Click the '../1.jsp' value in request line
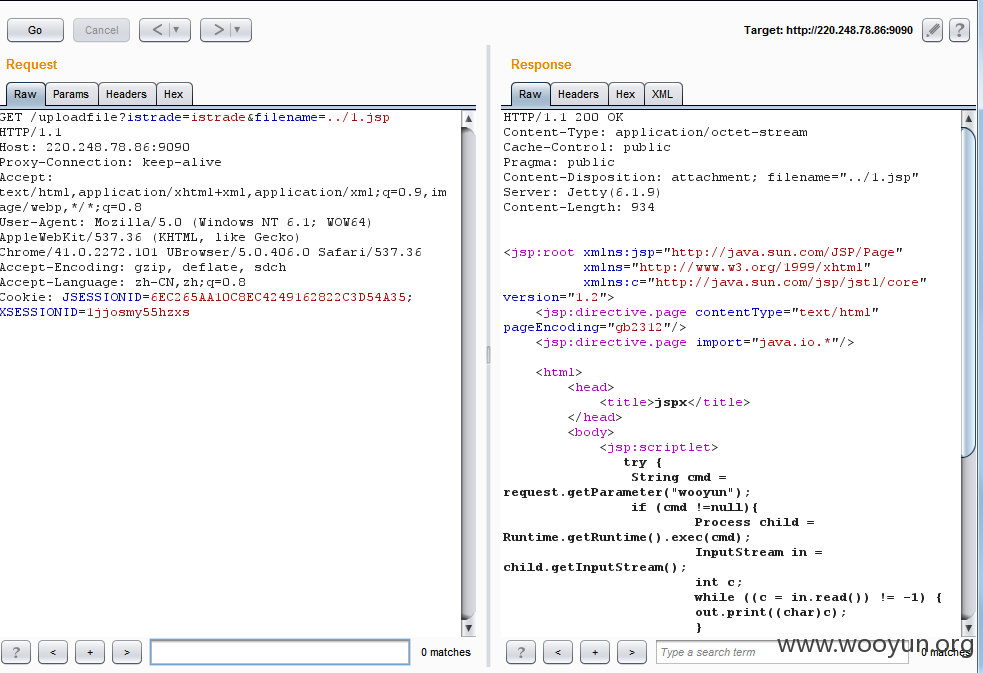983x673 pixels. coord(358,117)
